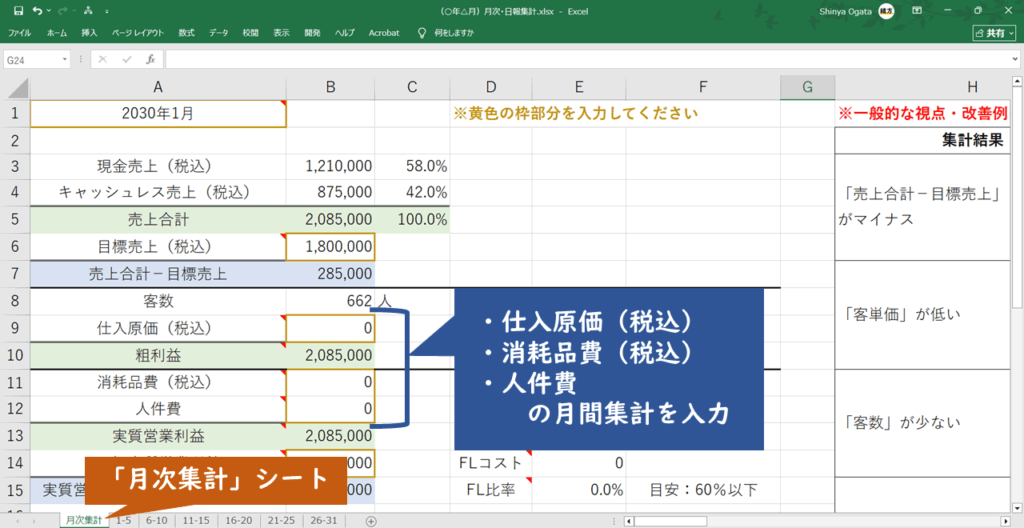Click the Insert Function fx icon
The image size is (1024, 528).
click(x=150, y=60)
